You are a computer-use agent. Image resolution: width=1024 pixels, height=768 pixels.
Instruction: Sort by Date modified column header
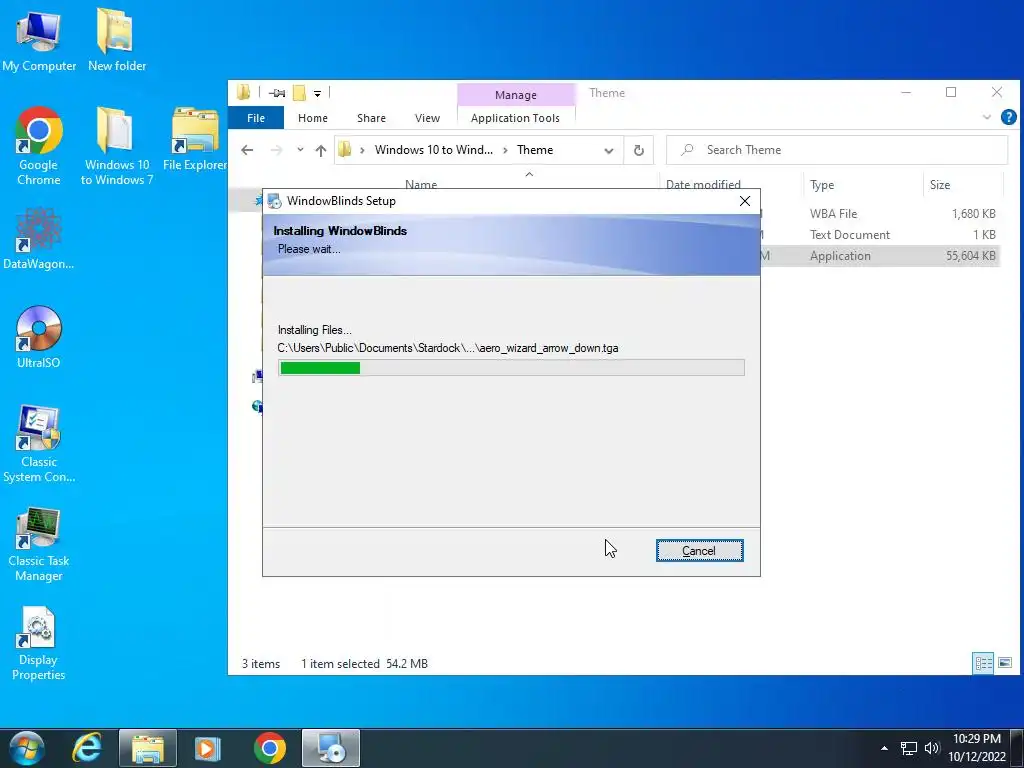pos(703,185)
